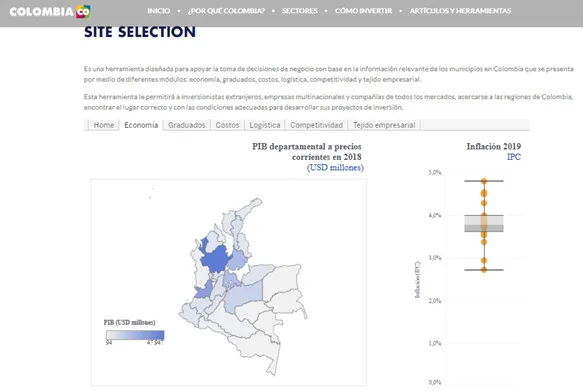Open ARTÍCULOS Y HERRAMIENTAS menu
This screenshot has height=391, width=583.
coord(460,11)
